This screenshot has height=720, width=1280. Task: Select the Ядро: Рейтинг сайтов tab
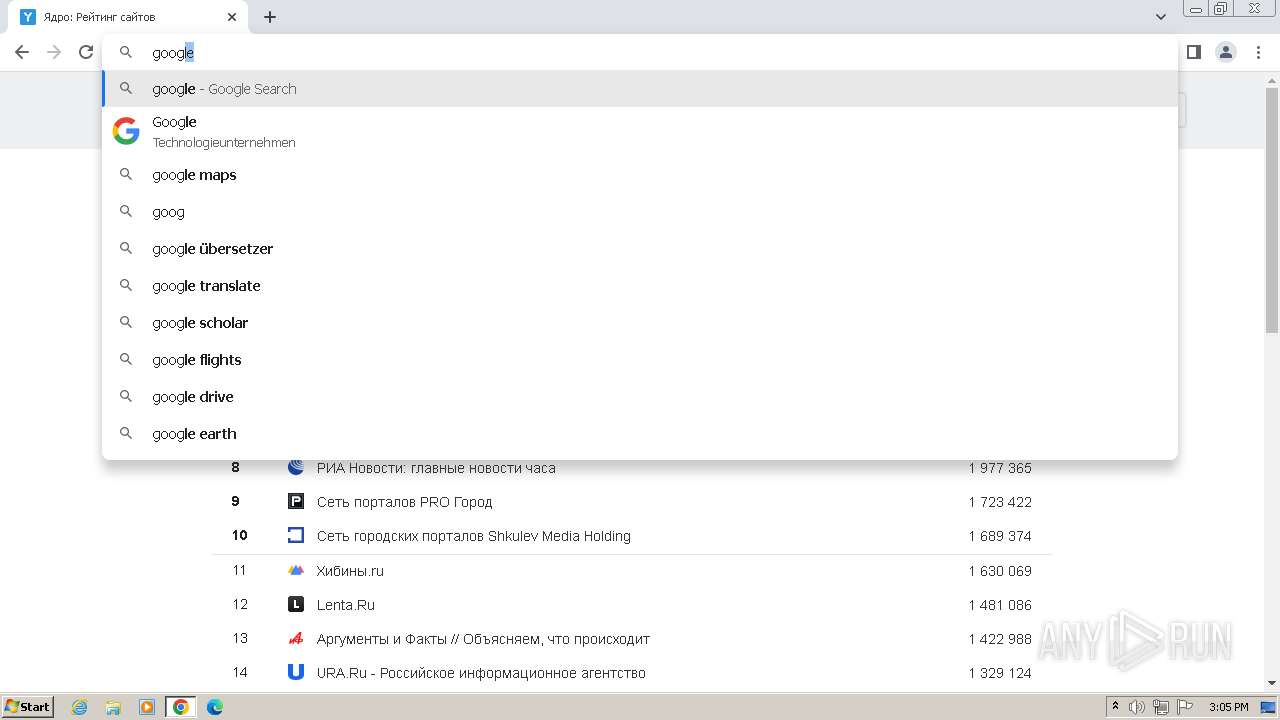[128, 17]
